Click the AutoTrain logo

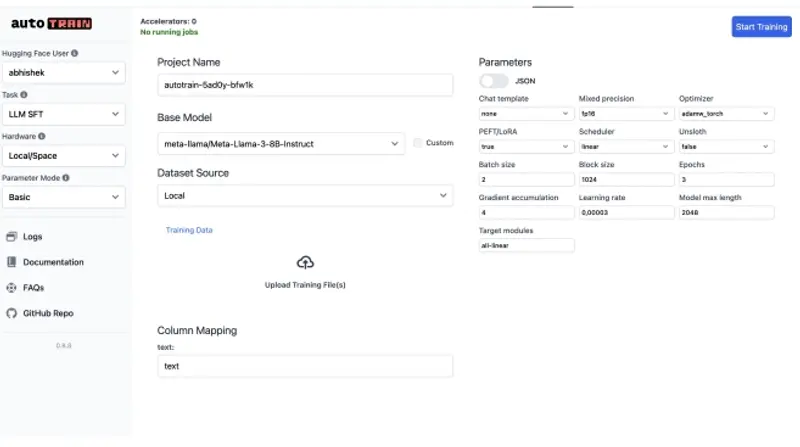[x=52, y=23]
